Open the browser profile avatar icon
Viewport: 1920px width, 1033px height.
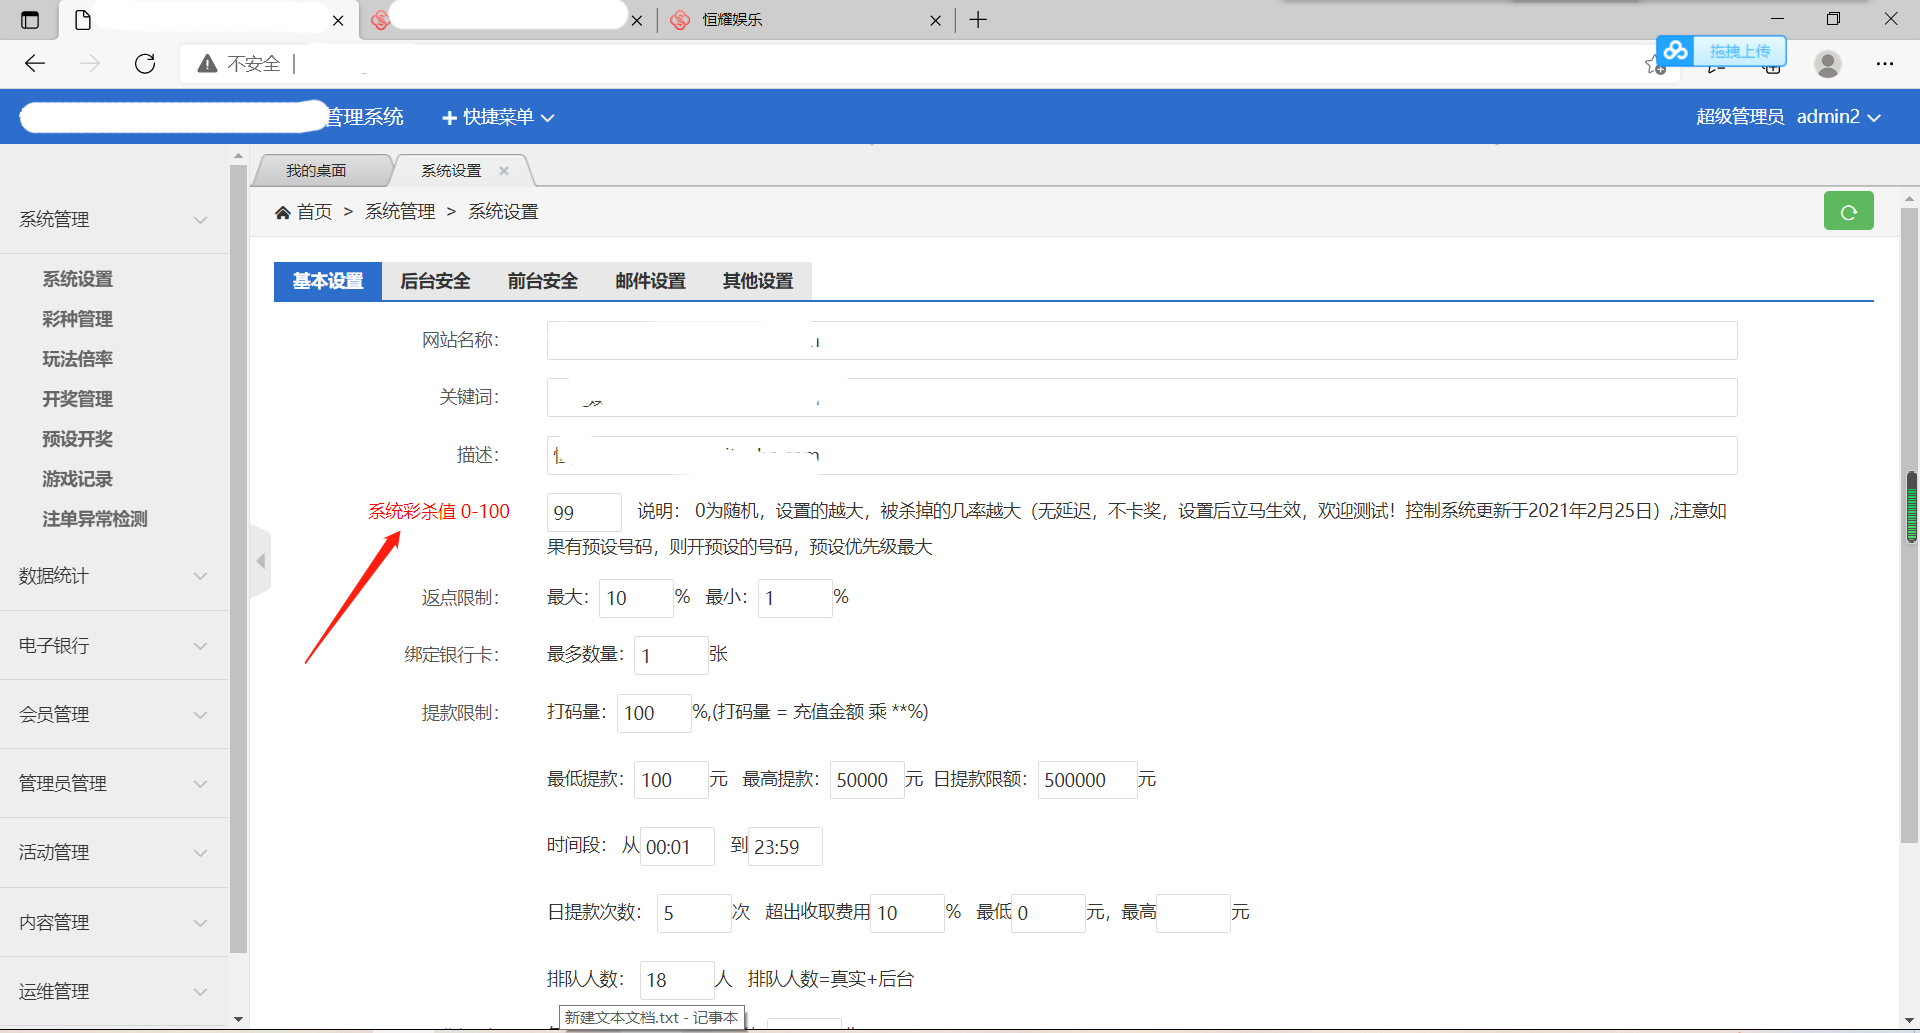click(x=1827, y=64)
